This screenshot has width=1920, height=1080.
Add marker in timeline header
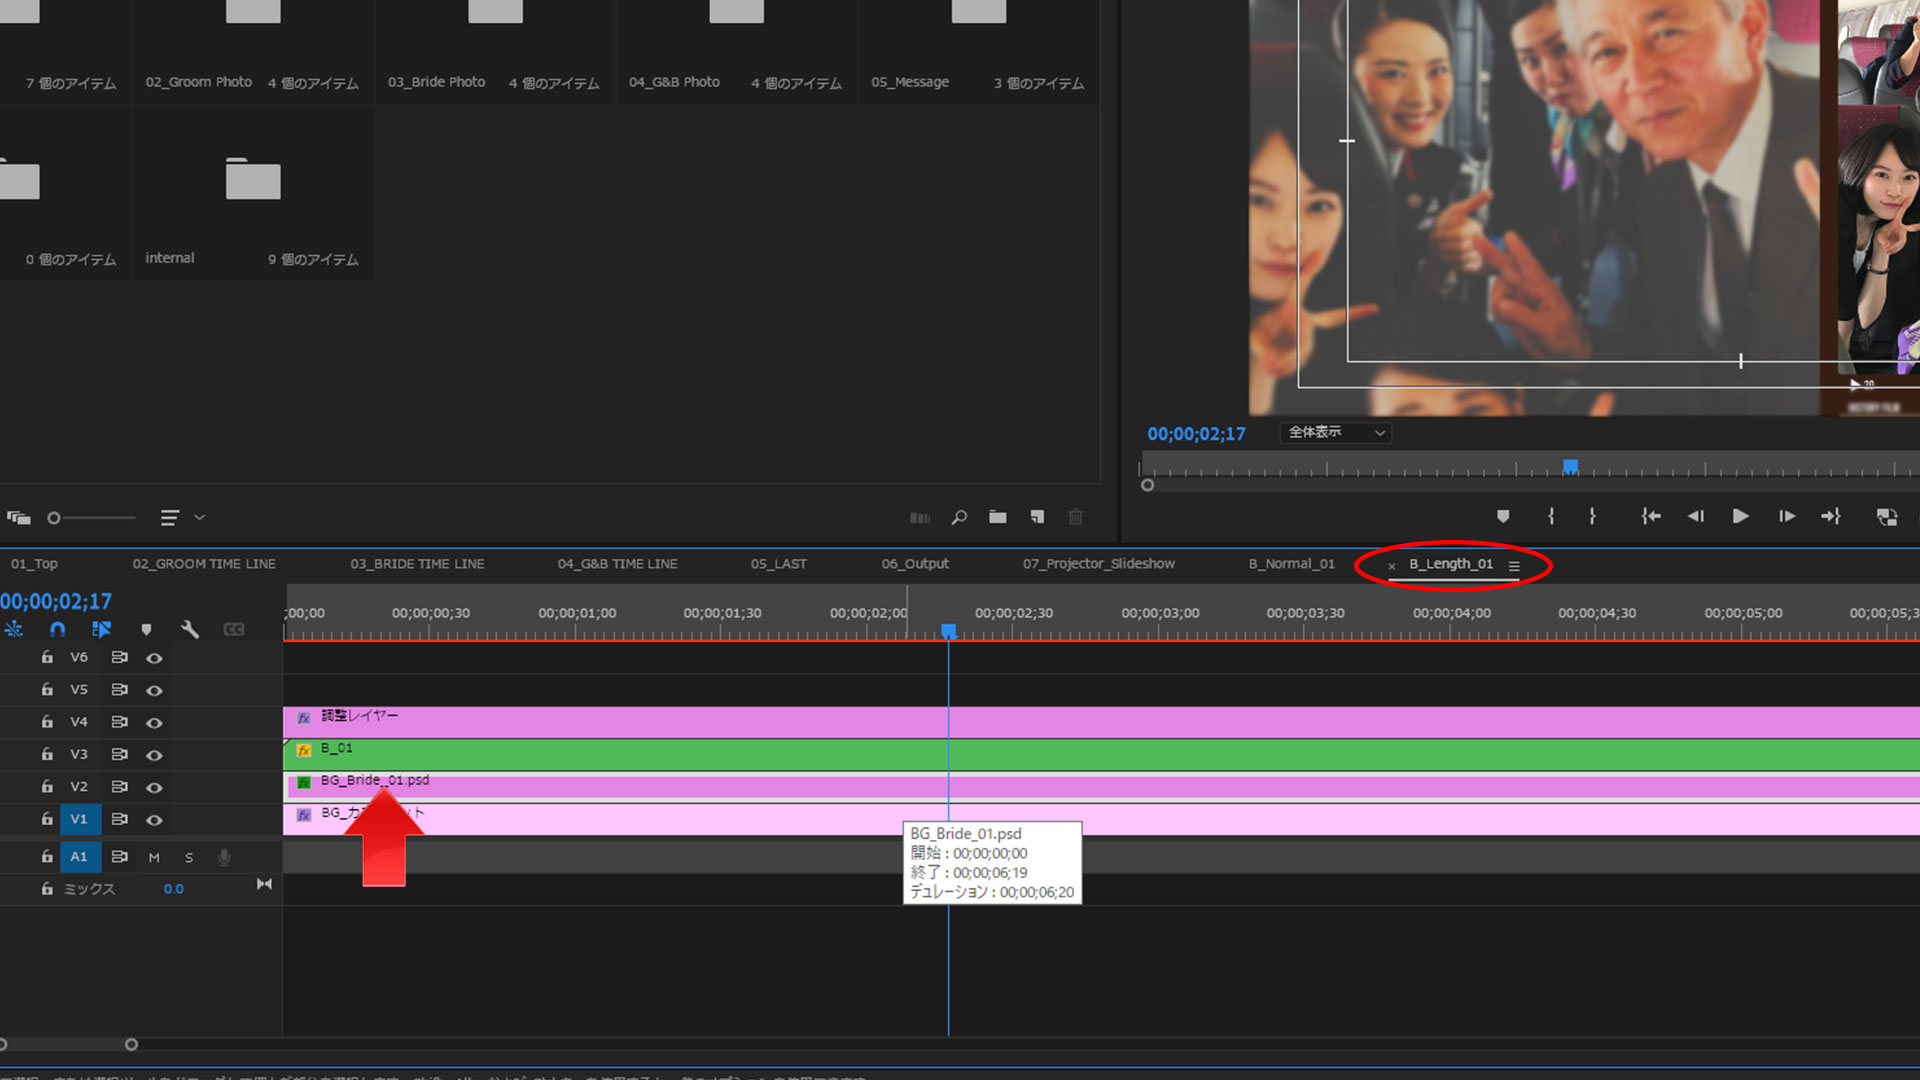147,629
